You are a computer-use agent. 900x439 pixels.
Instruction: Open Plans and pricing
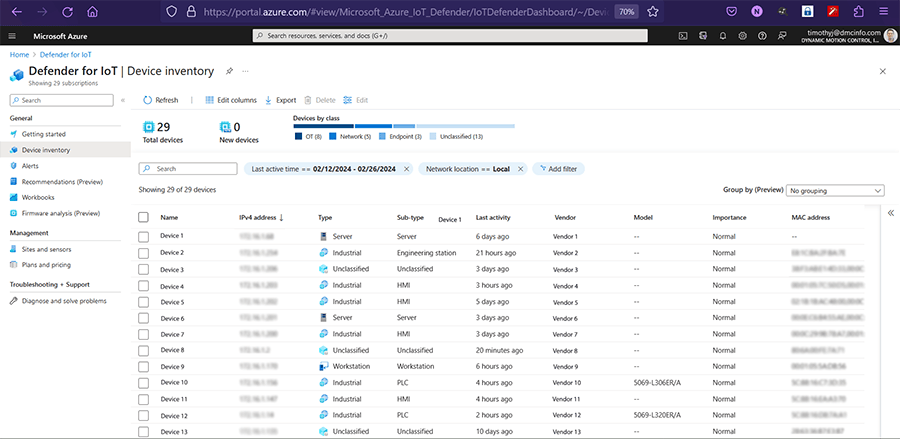click(46, 265)
